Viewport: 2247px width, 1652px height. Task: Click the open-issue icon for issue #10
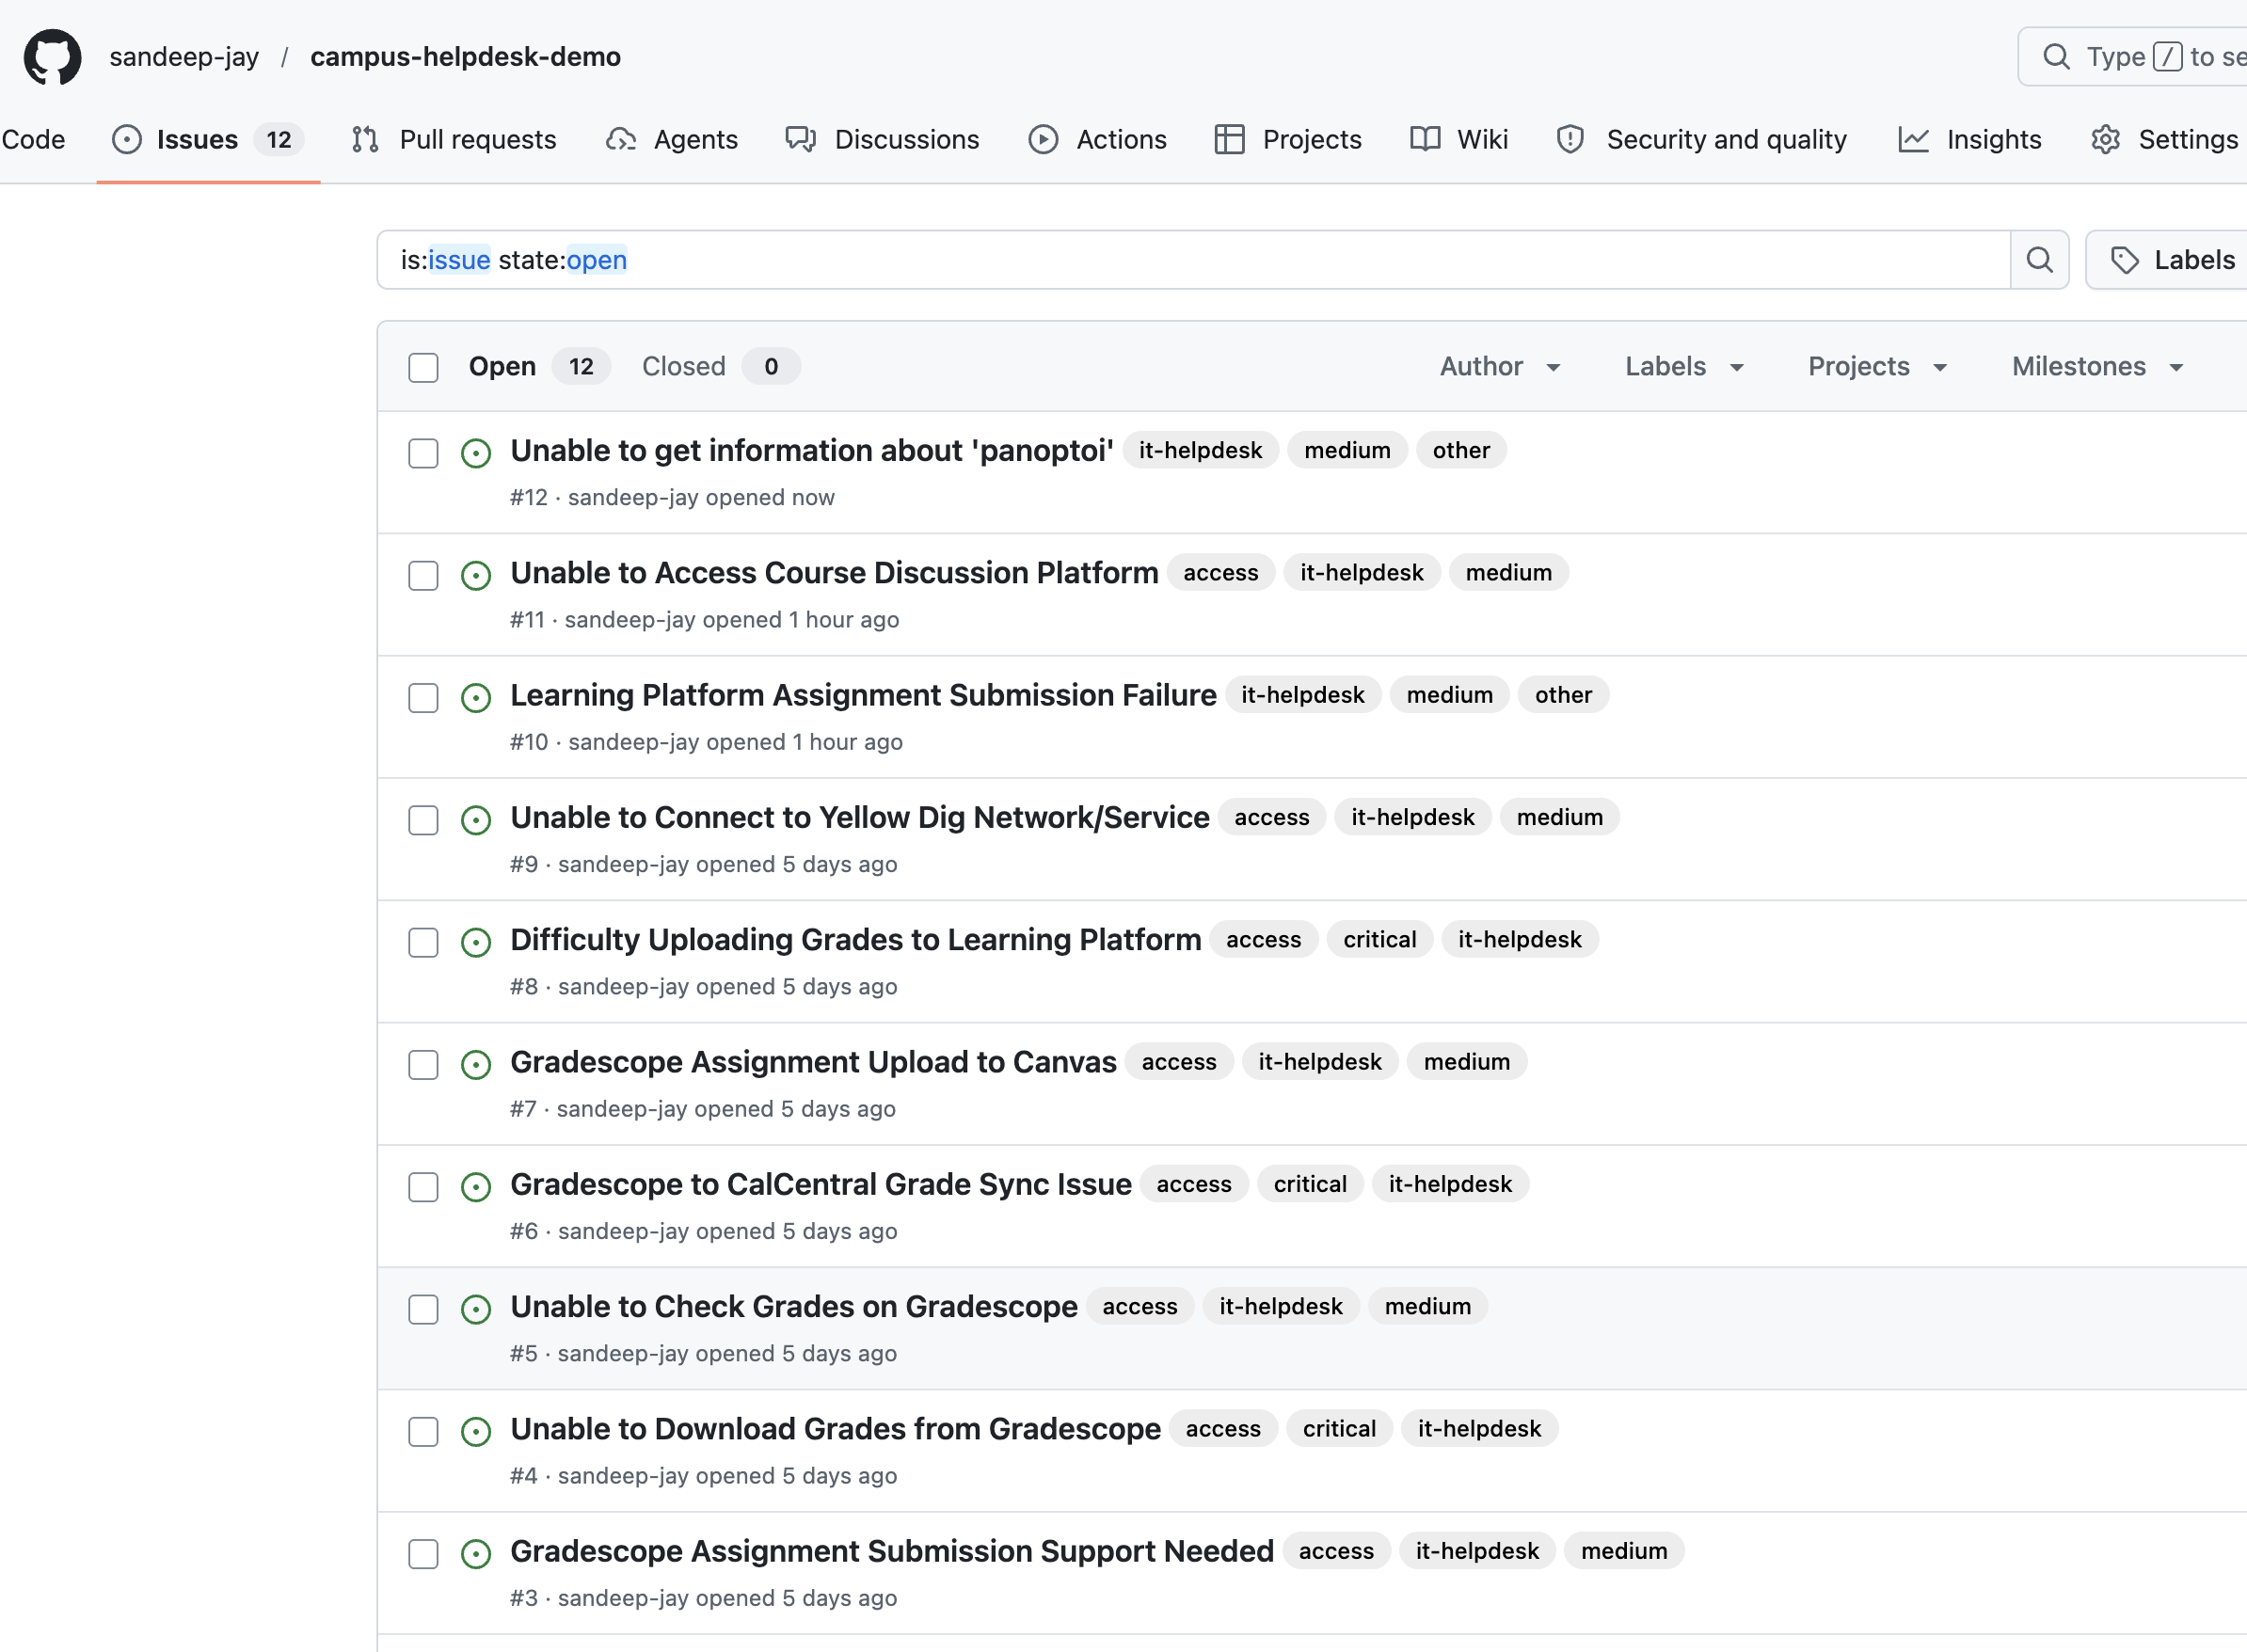tap(476, 698)
